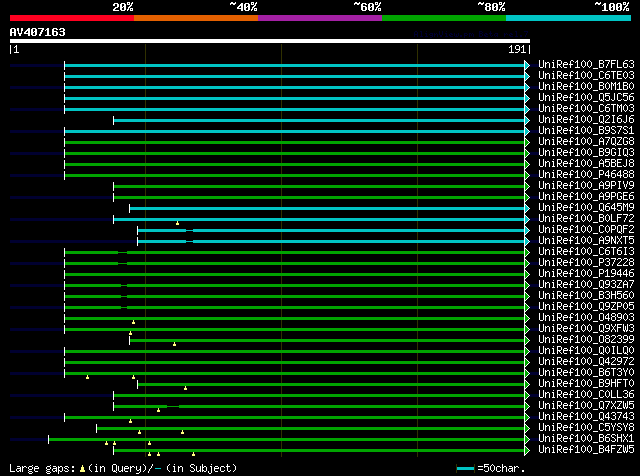
Task: Select the UniRef100_Q2I6J6 hit label
Action: (x=586, y=120)
